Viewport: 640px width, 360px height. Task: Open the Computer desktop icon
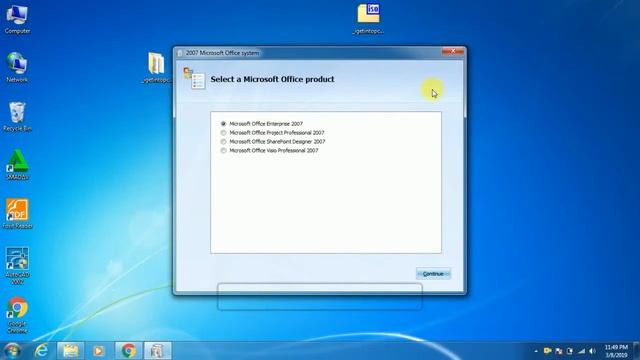[x=17, y=19]
